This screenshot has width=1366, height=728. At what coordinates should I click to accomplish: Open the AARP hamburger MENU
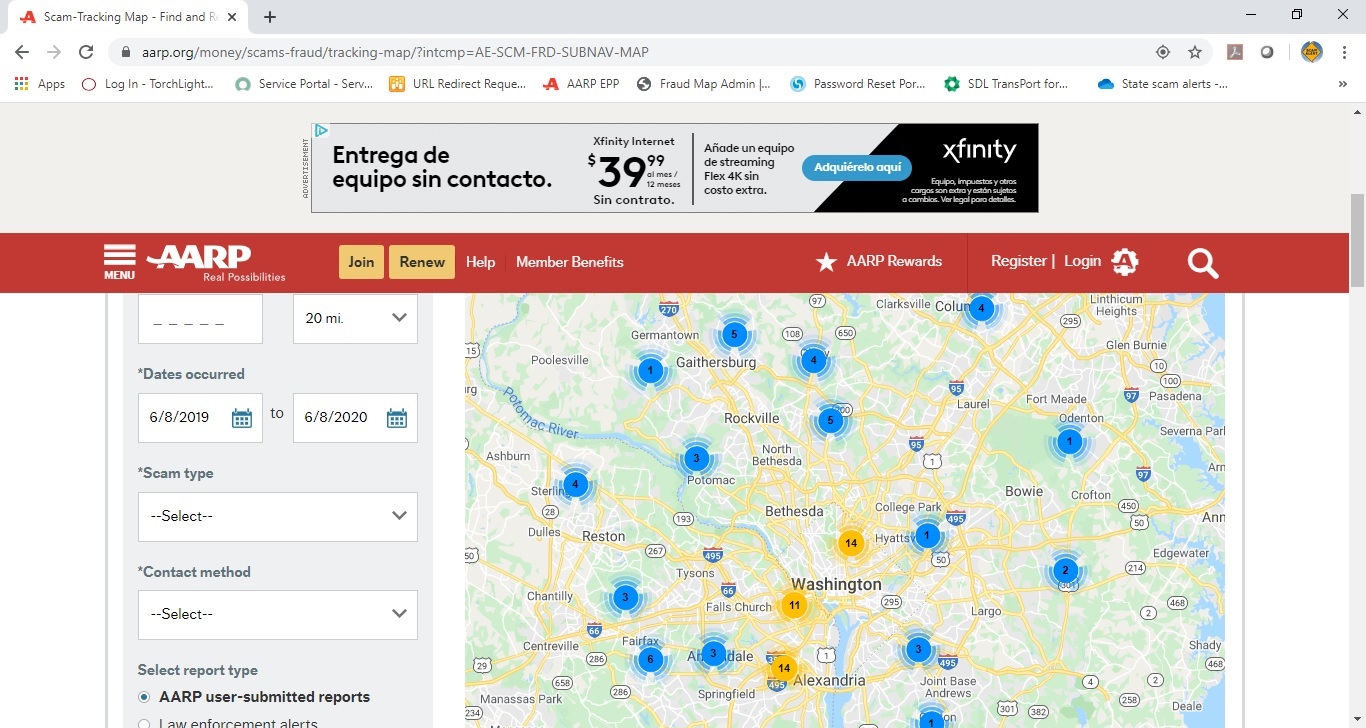point(119,262)
